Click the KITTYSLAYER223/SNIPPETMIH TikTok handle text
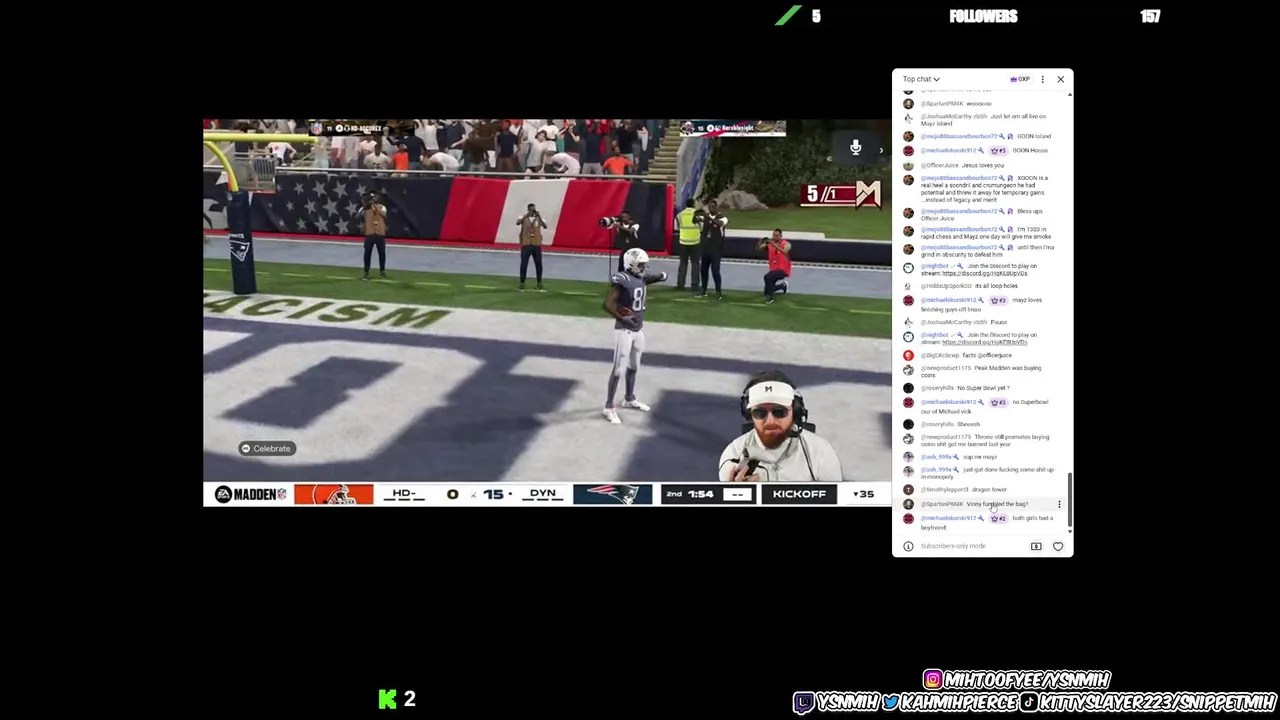Image resolution: width=1280 pixels, height=720 pixels. 1157,703
